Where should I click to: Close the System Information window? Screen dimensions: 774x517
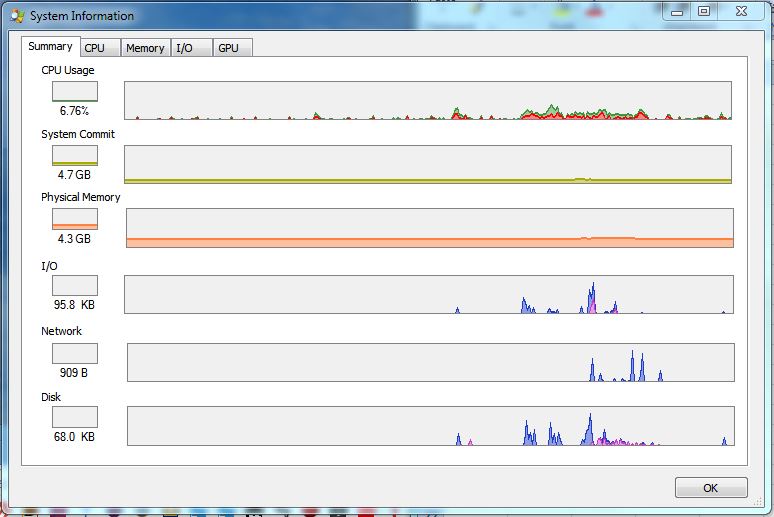(x=741, y=11)
